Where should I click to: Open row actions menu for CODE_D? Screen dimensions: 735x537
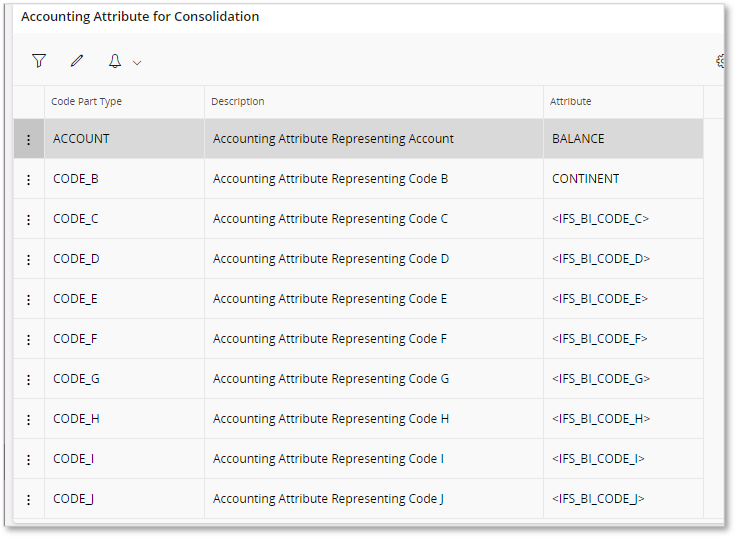[29, 259]
